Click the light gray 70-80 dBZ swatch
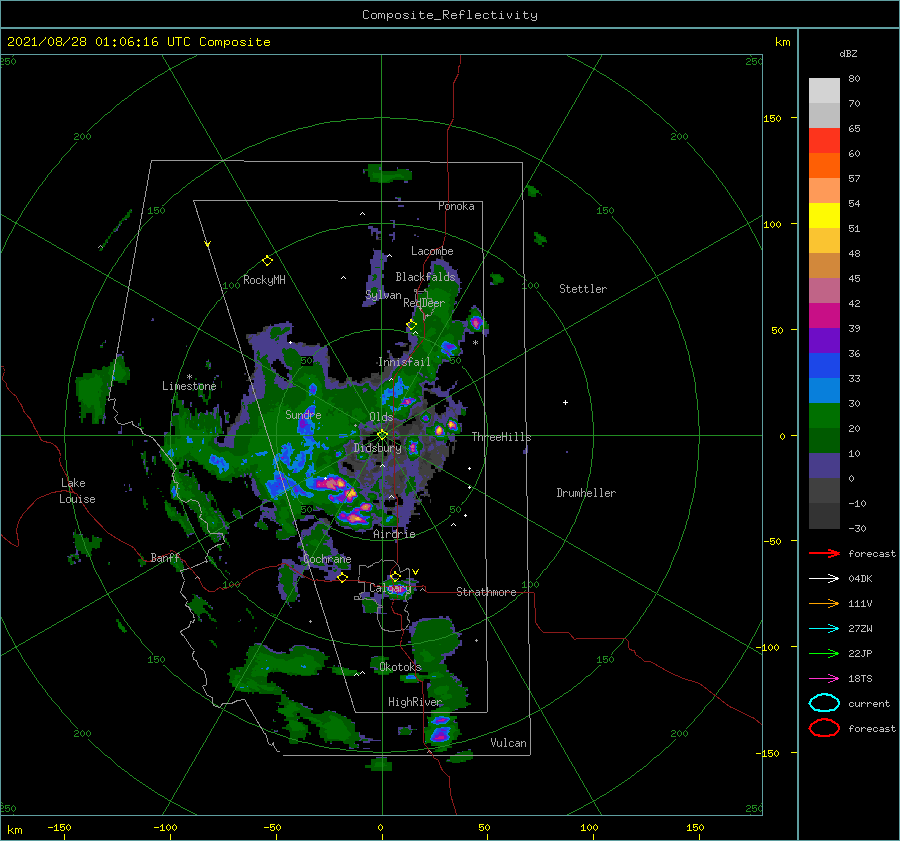The image size is (900, 841). pos(824,91)
